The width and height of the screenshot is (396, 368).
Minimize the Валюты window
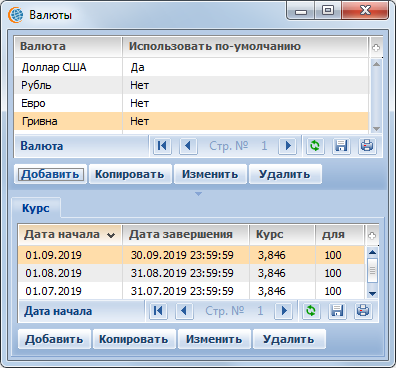(x=301, y=12)
